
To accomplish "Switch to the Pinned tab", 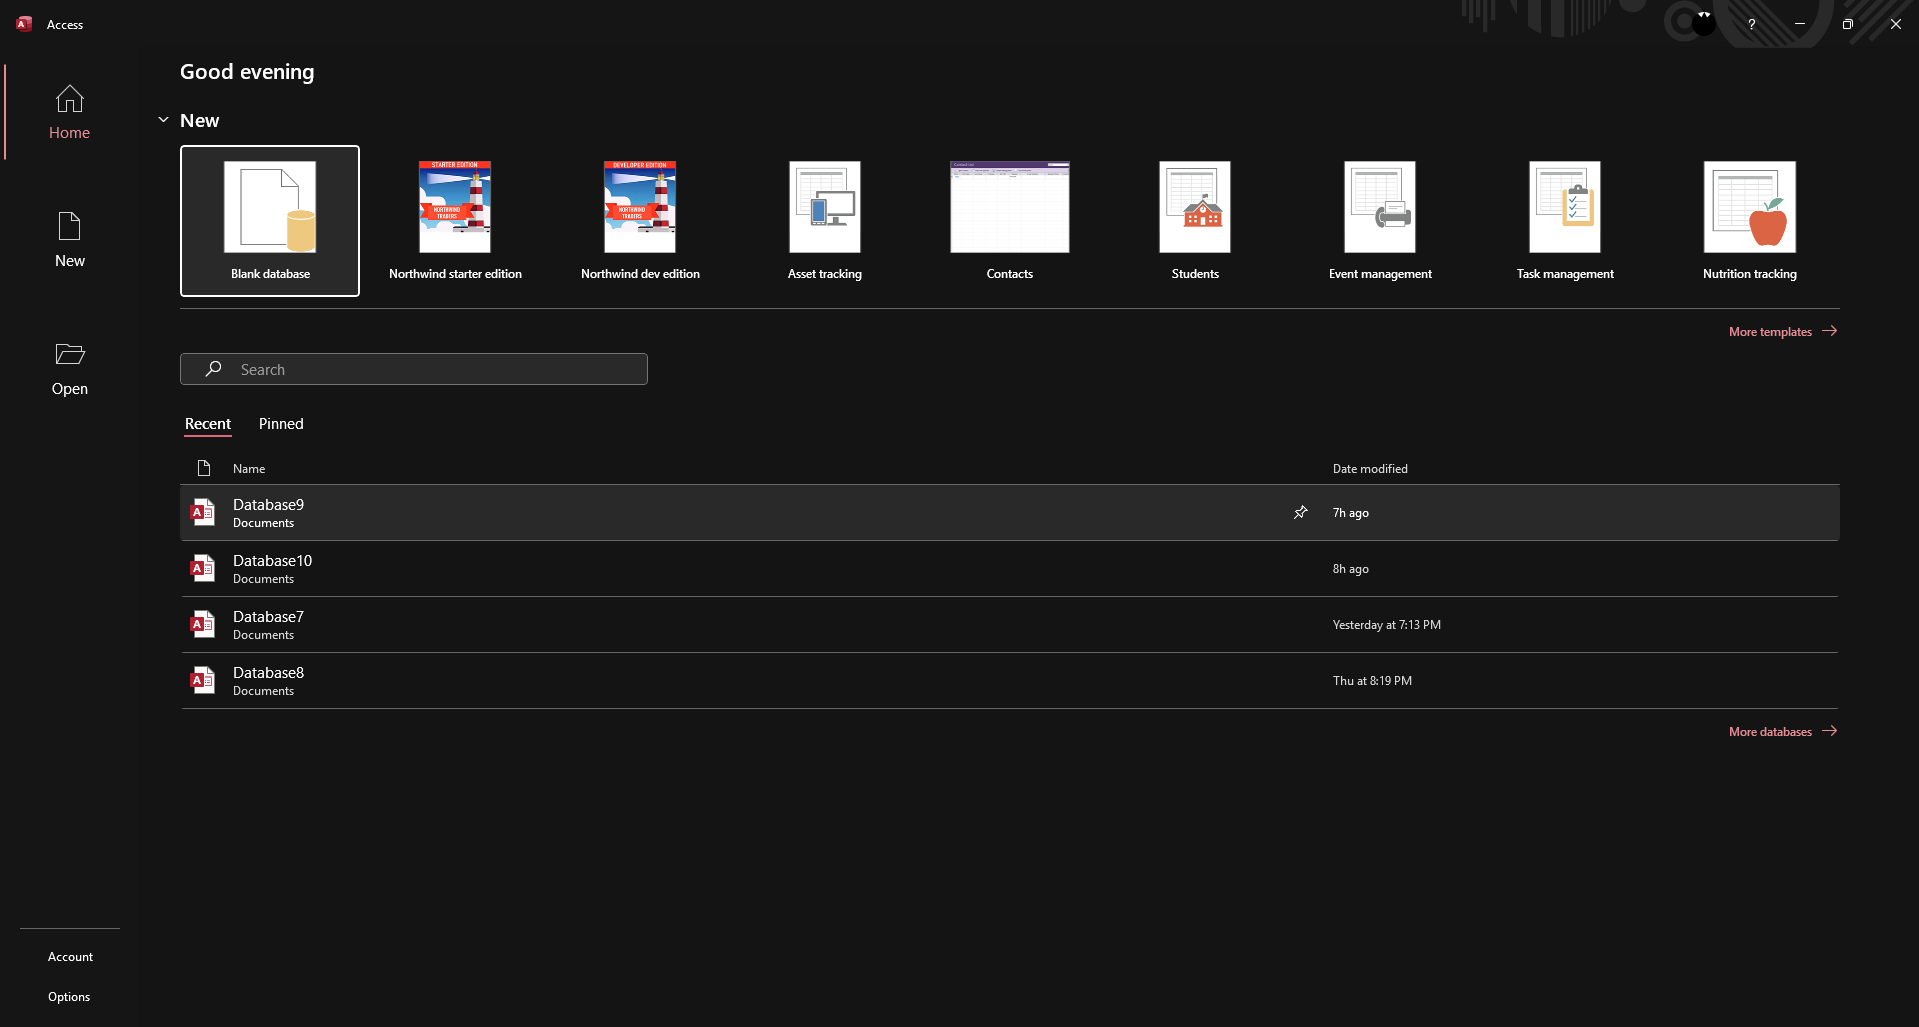I will point(281,424).
